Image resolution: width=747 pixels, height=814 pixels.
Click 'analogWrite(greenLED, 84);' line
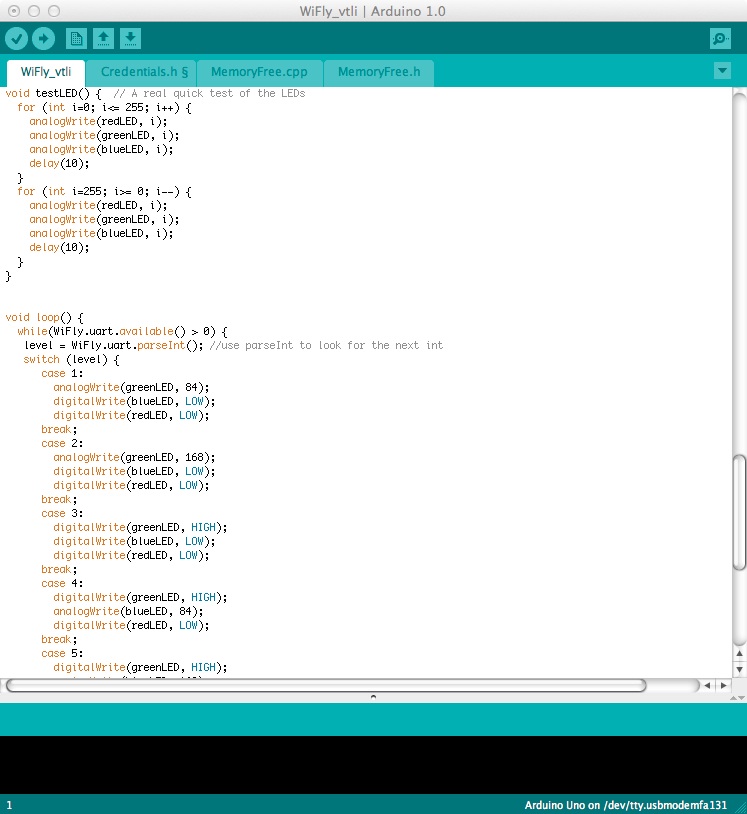pyautogui.click(x=131, y=387)
